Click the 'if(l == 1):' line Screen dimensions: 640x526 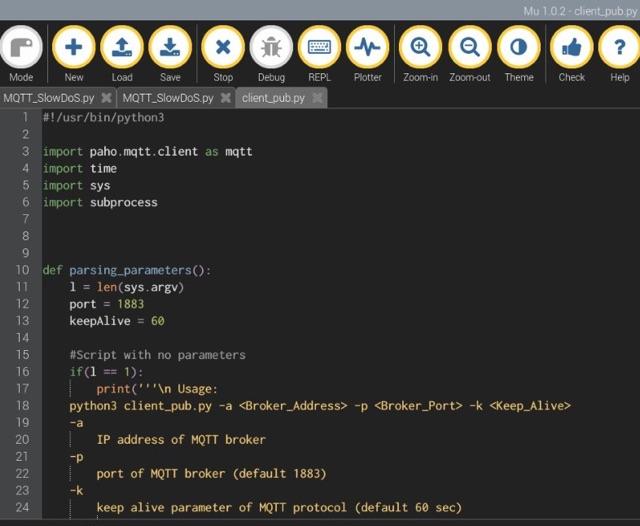coord(106,372)
